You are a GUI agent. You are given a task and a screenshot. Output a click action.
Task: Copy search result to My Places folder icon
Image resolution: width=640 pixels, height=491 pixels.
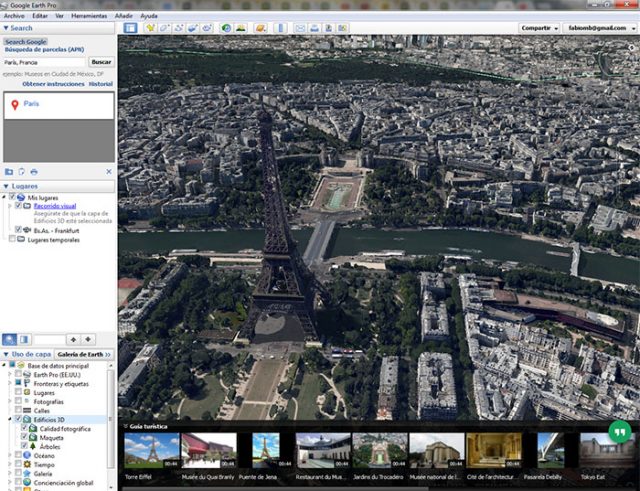tap(9, 172)
